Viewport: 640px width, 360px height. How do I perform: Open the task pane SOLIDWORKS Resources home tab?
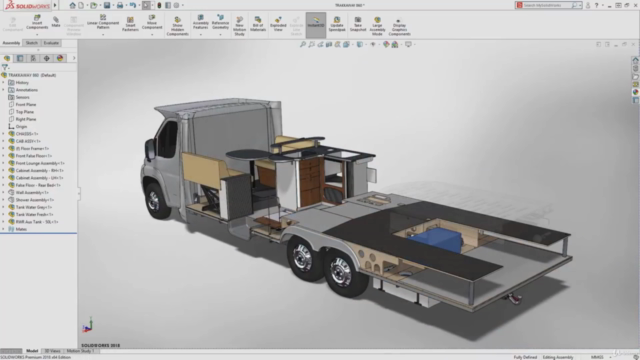(x=636, y=60)
